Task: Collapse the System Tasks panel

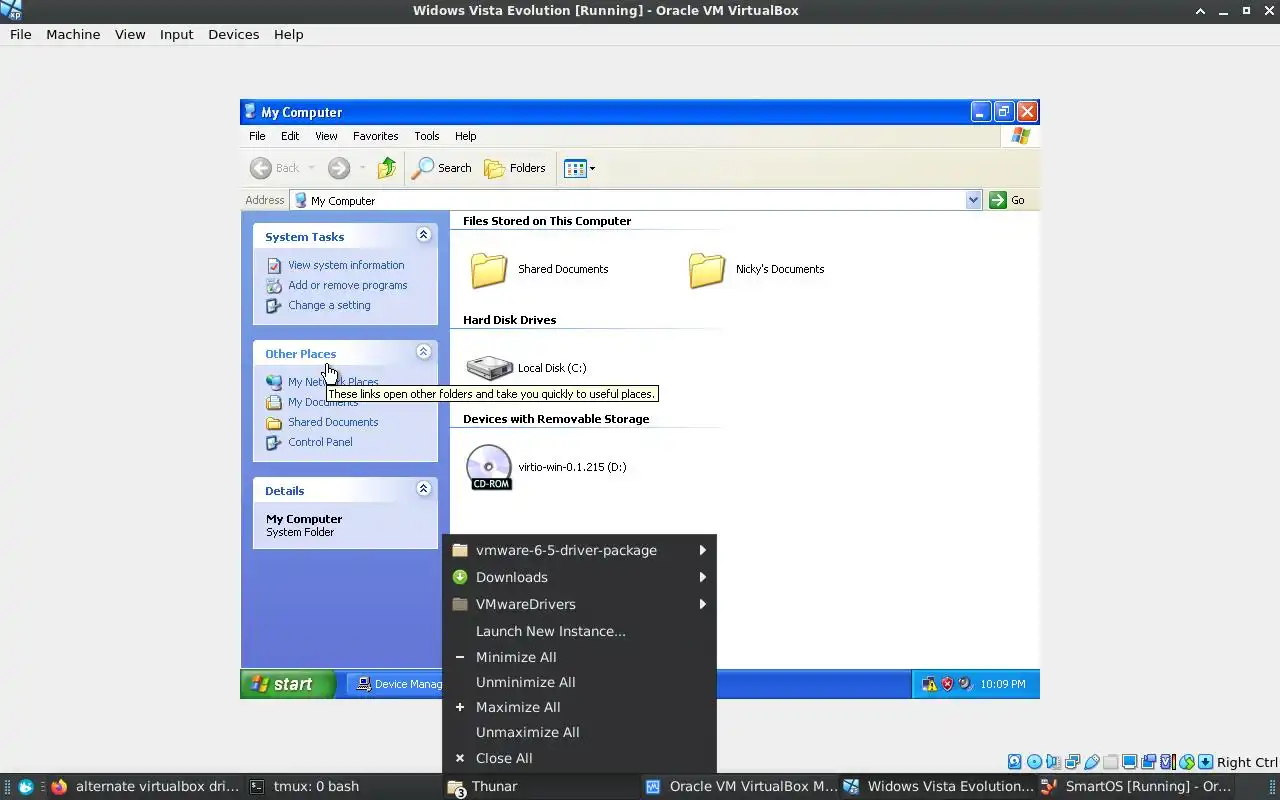Action: point(423,234)
